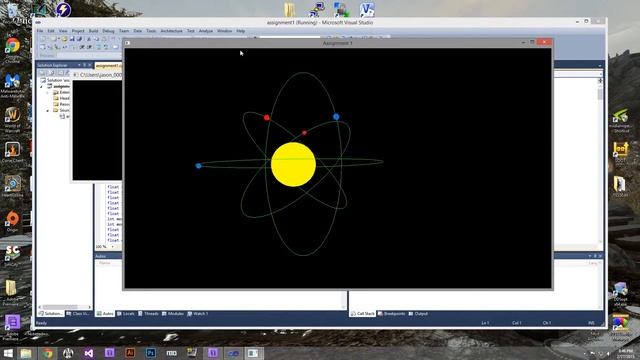Viewport: 640px width, 360px height.
Task: Open the Team menu
Action: click(124, 31)
